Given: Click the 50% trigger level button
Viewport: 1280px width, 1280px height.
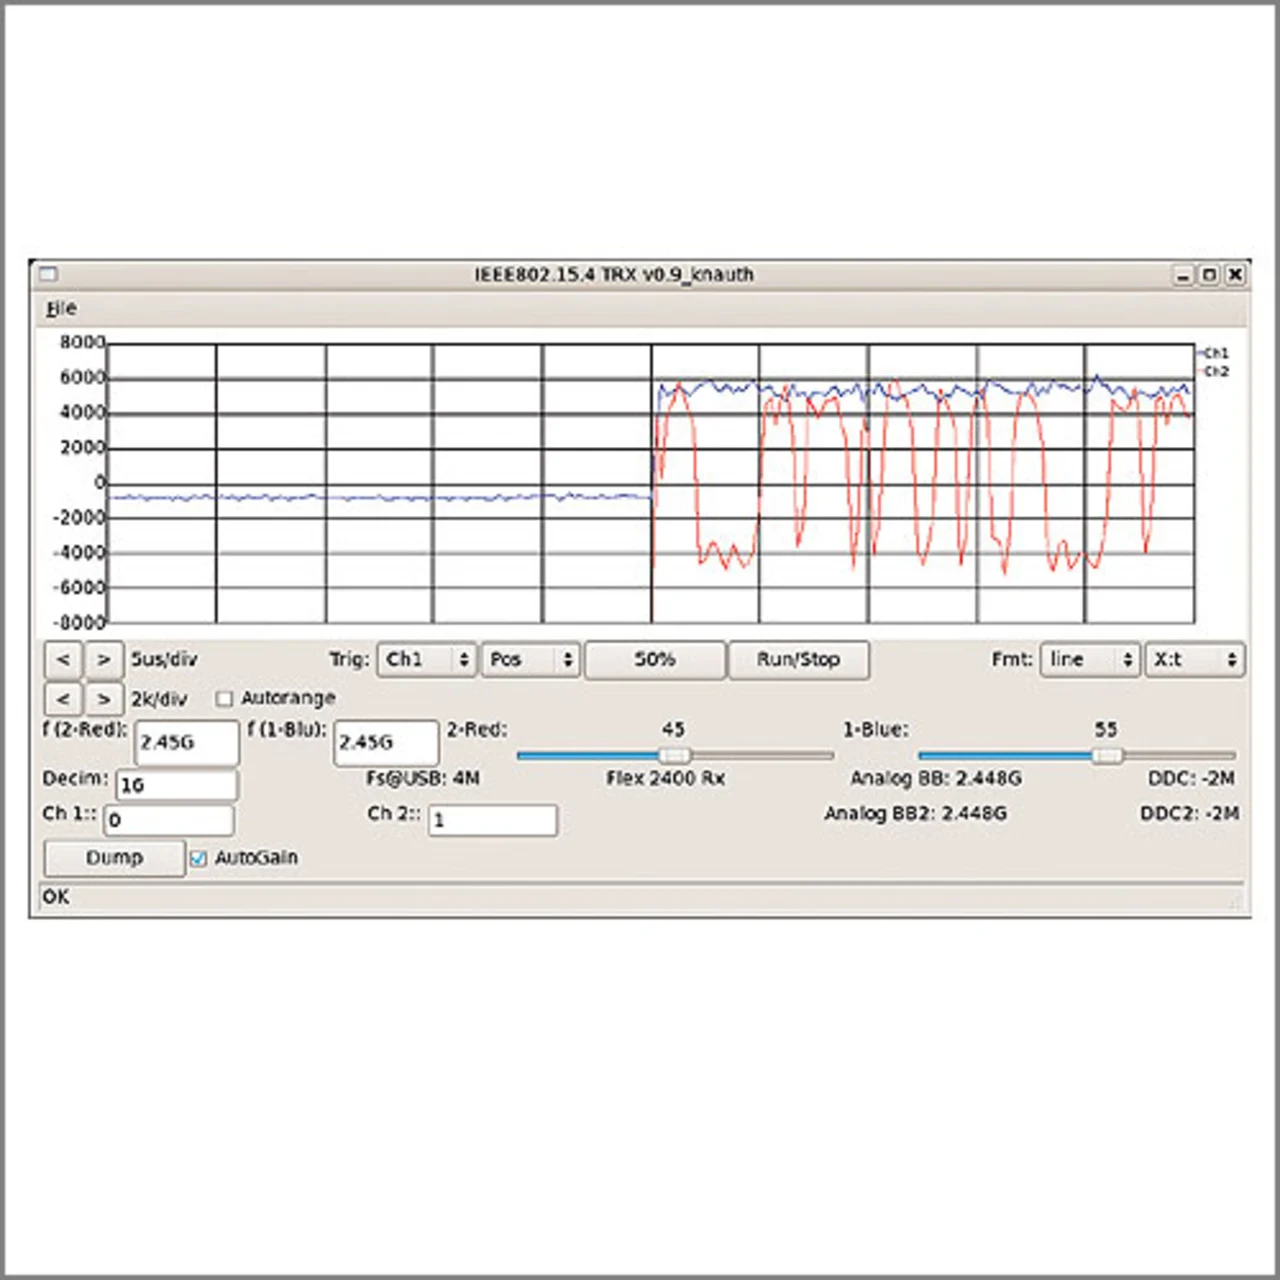Looking at the screenshot, I should pyautogui.click(x=655, y=660).
